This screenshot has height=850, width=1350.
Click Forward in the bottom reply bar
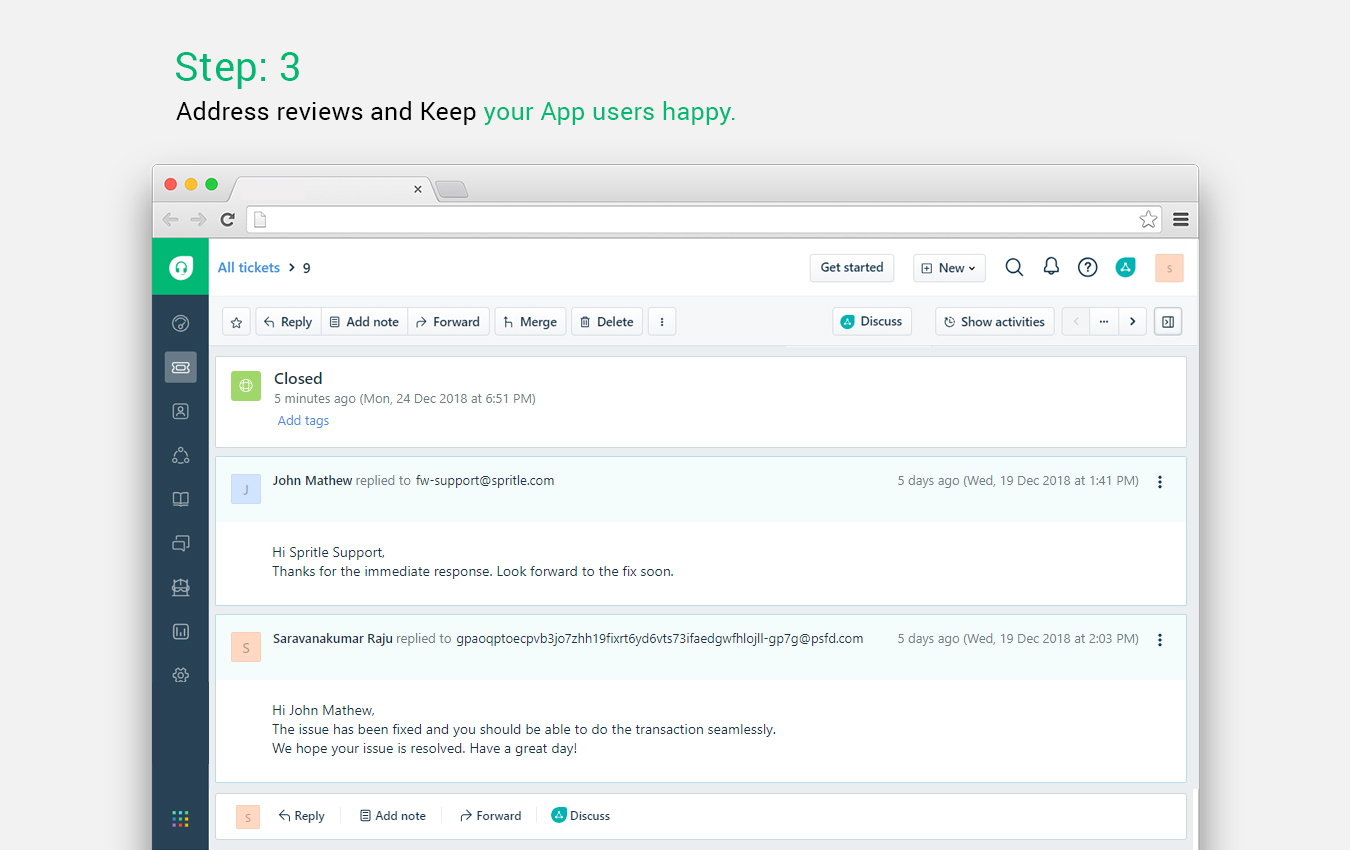coord(490,816)
